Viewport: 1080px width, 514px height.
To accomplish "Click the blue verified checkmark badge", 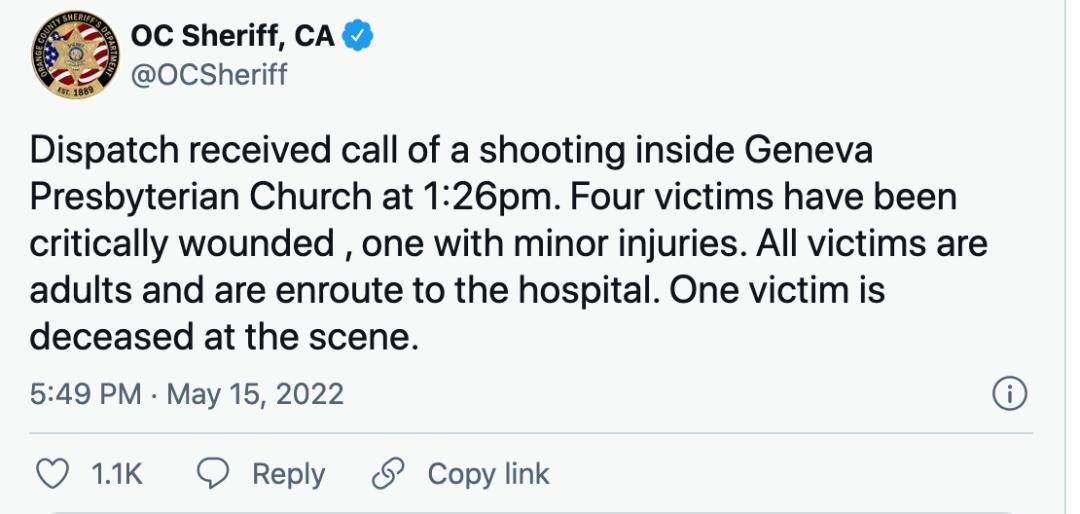I will pos(359,37).
